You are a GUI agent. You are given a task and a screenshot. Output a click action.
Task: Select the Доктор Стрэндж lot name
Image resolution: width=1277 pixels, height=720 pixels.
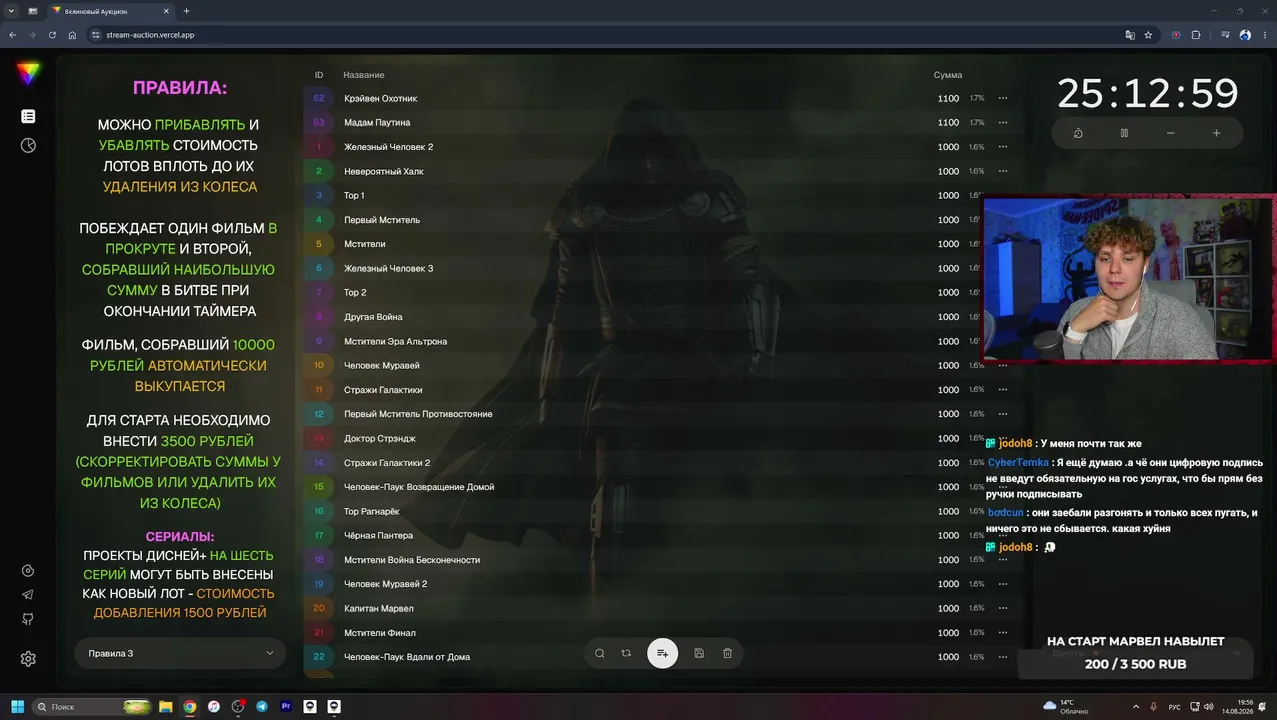(x=380, y=438)
